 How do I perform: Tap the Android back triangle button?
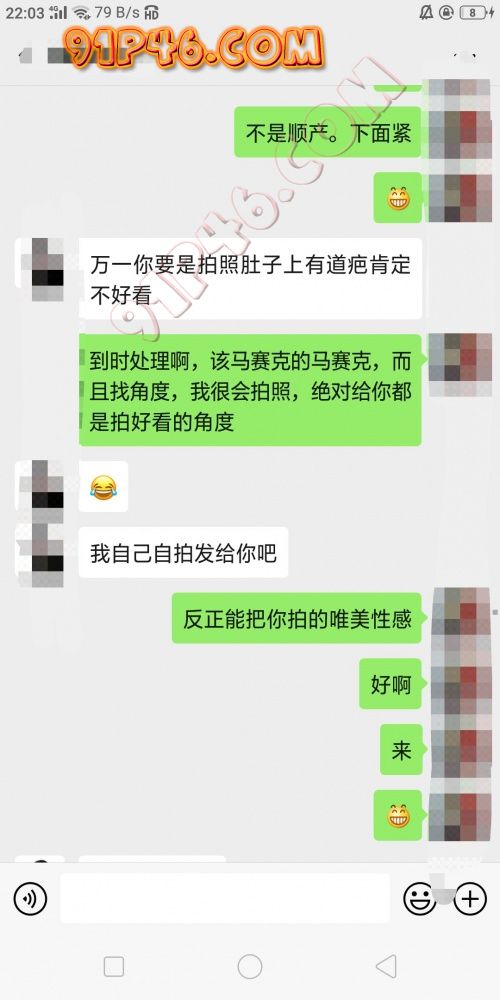pos(386,966)
